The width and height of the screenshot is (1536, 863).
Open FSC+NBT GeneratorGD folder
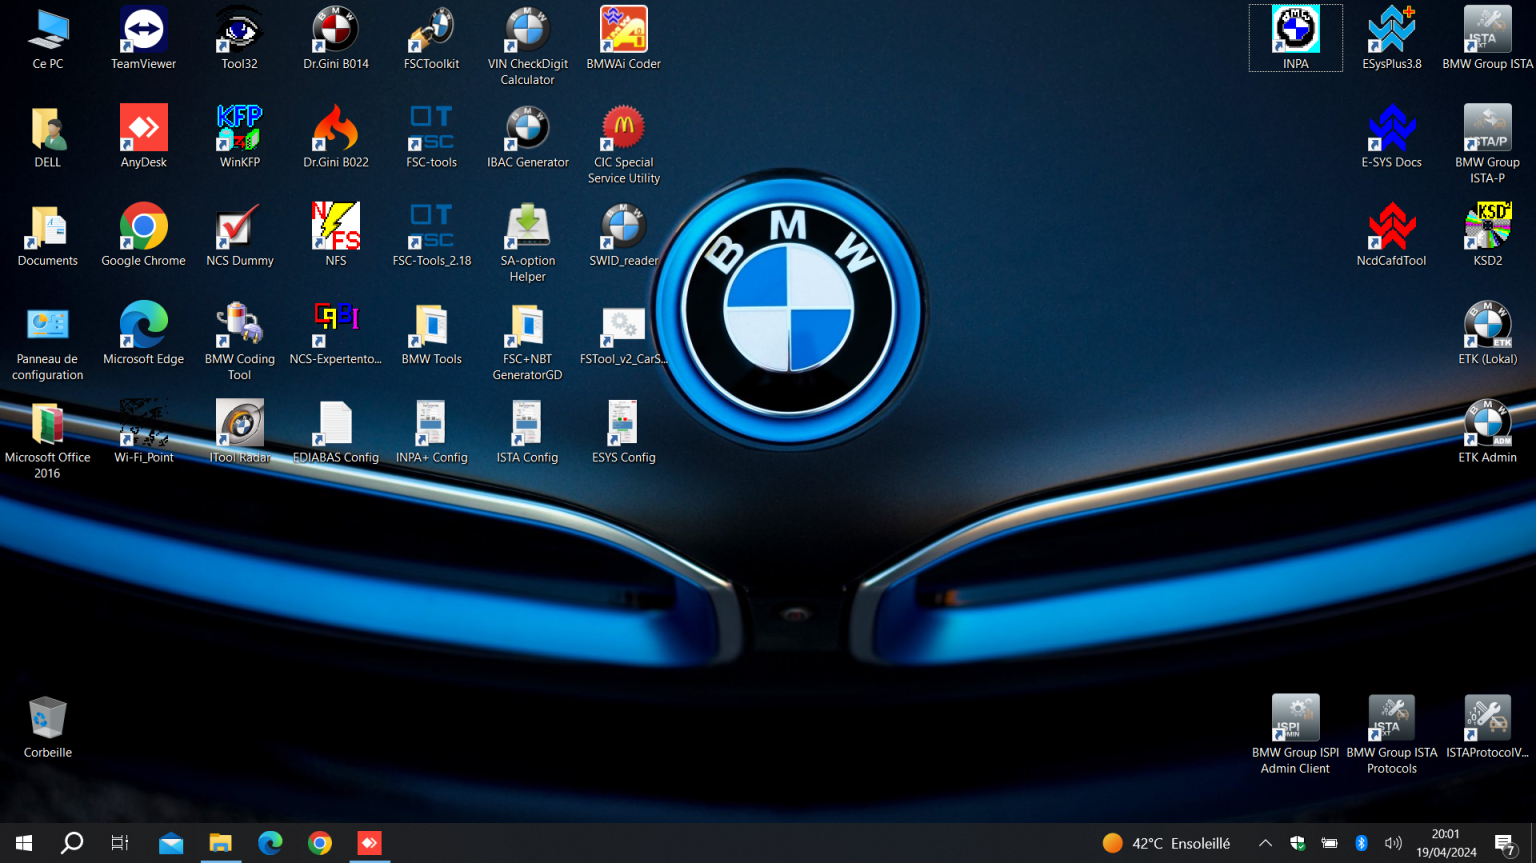tap(527, 341)
